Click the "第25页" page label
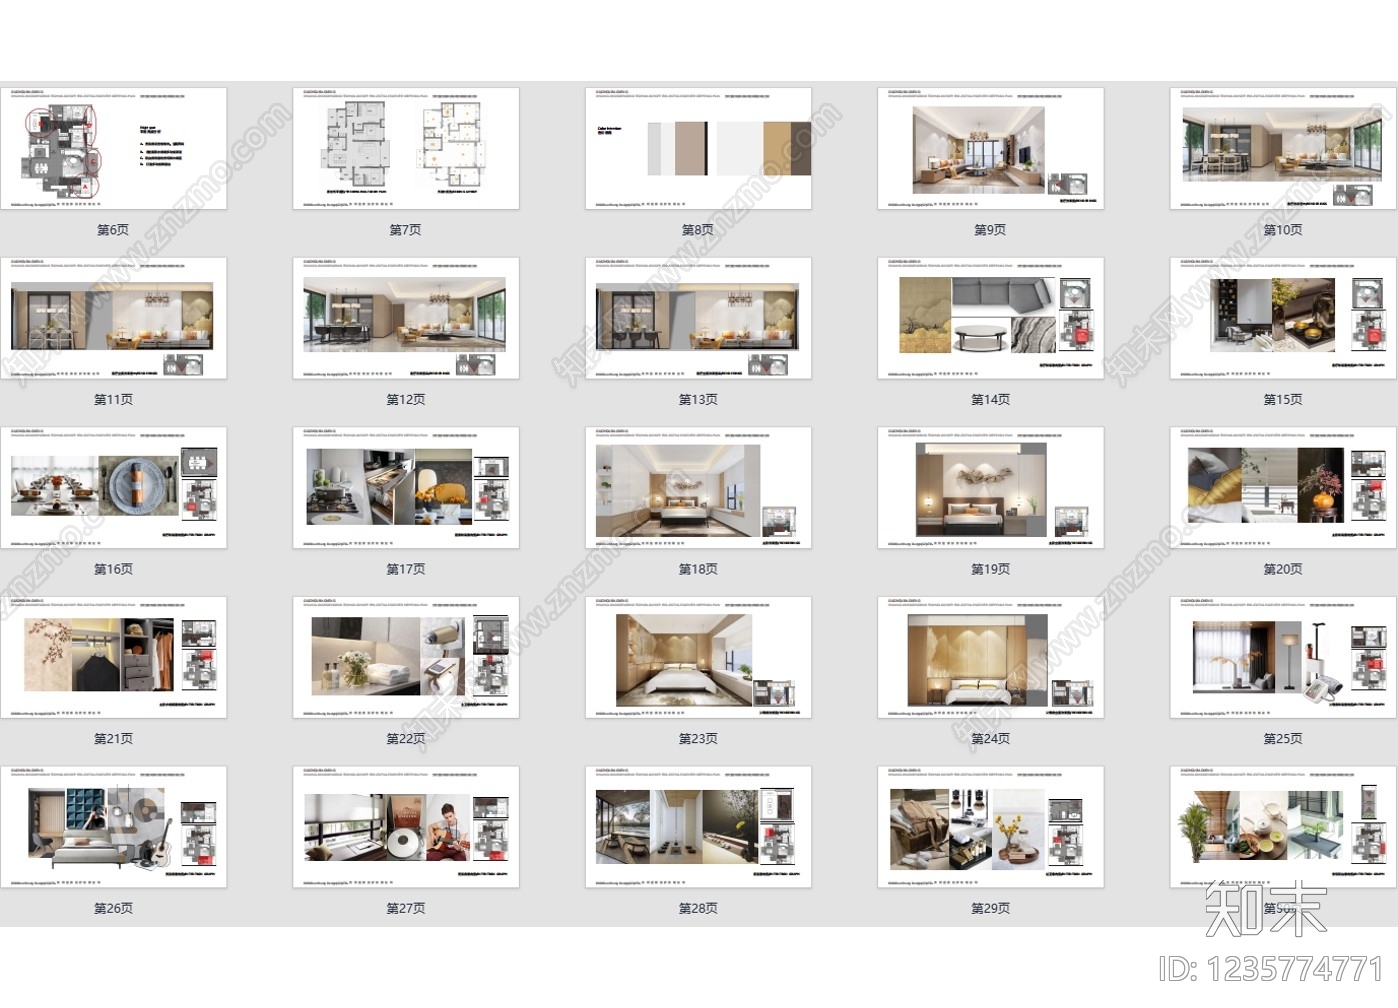1398x1008 pixels. (x=1283, y=739)
